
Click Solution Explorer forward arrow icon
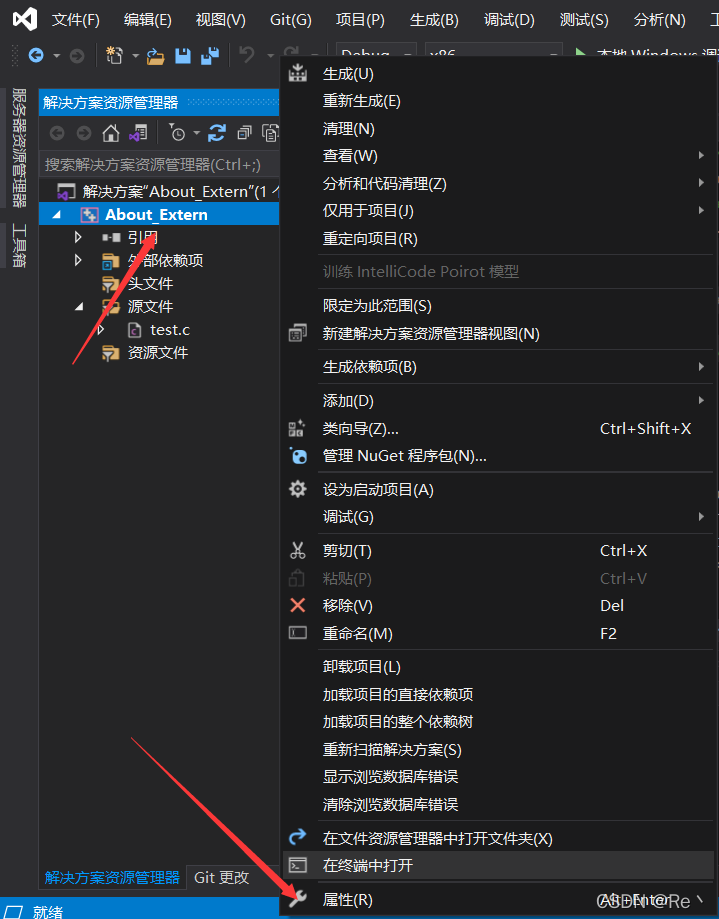point(84,134)
